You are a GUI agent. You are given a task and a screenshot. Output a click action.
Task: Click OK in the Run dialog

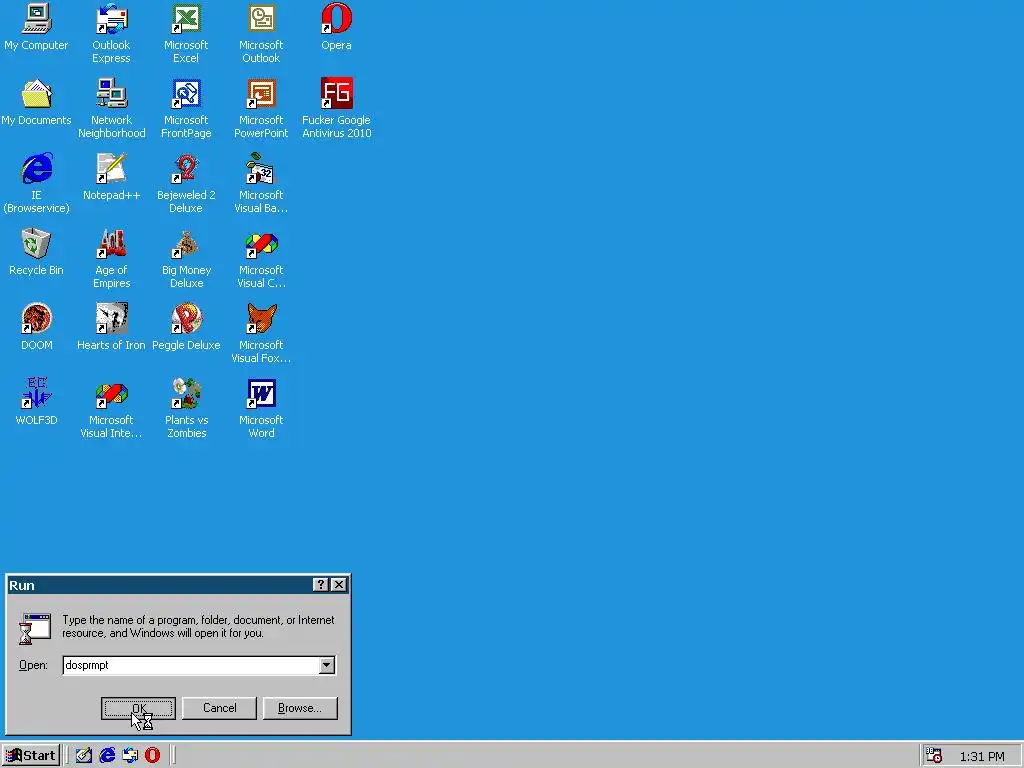tap(138, 708)
